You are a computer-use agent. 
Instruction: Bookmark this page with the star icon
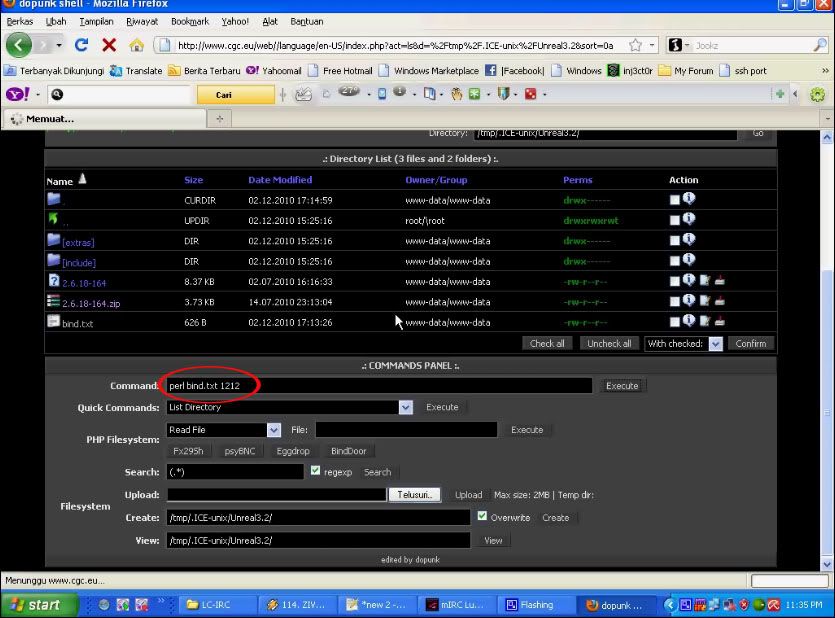(633, 45)
